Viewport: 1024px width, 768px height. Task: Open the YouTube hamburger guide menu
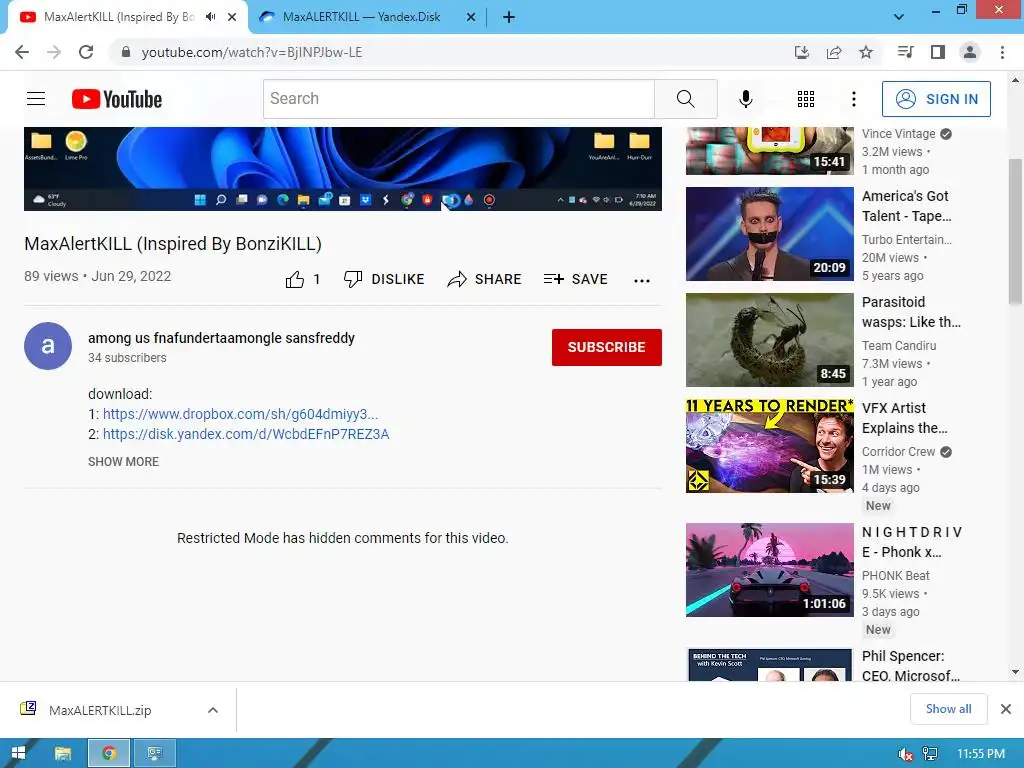[36, 99]
